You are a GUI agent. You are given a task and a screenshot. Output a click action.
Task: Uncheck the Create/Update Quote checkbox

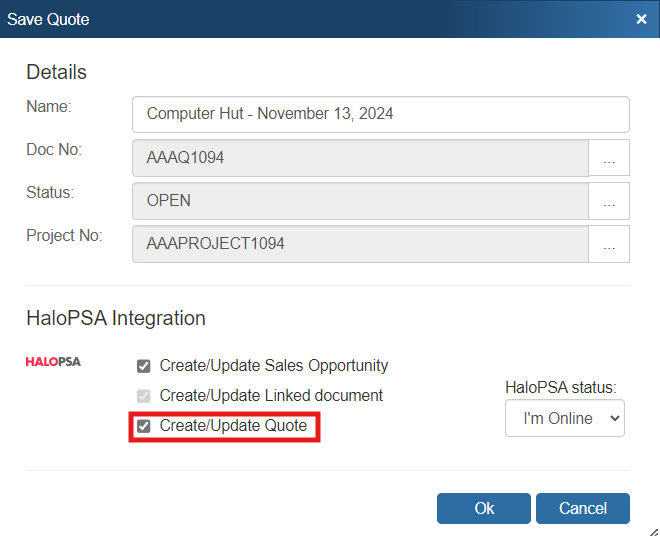(x=144, y=426)
